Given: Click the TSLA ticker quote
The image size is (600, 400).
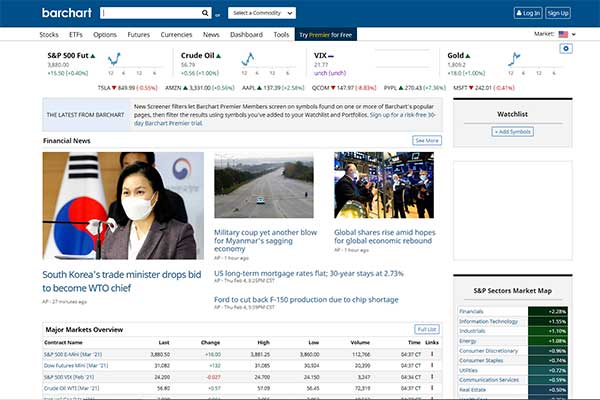Looking at the screenshot, I should click(x=127, y=88).
